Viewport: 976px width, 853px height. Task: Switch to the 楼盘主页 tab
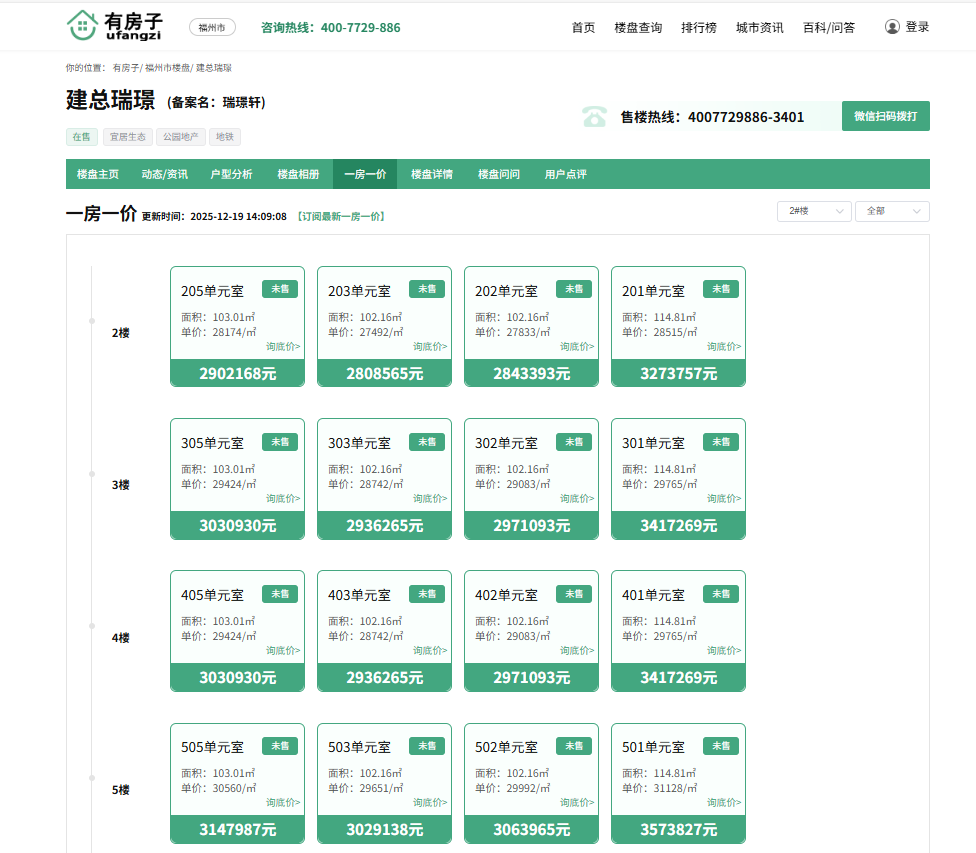(98, 174)
